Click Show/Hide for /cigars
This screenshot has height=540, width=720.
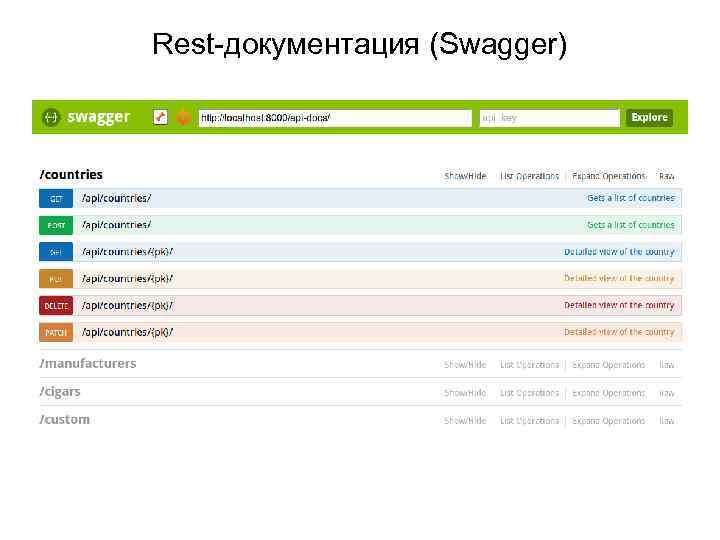pos(465,393)
